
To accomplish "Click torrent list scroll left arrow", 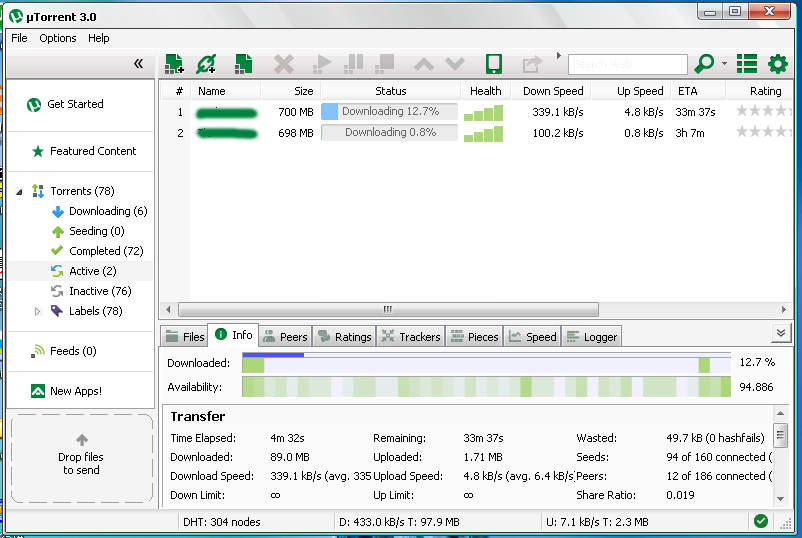I will [168, 309].
